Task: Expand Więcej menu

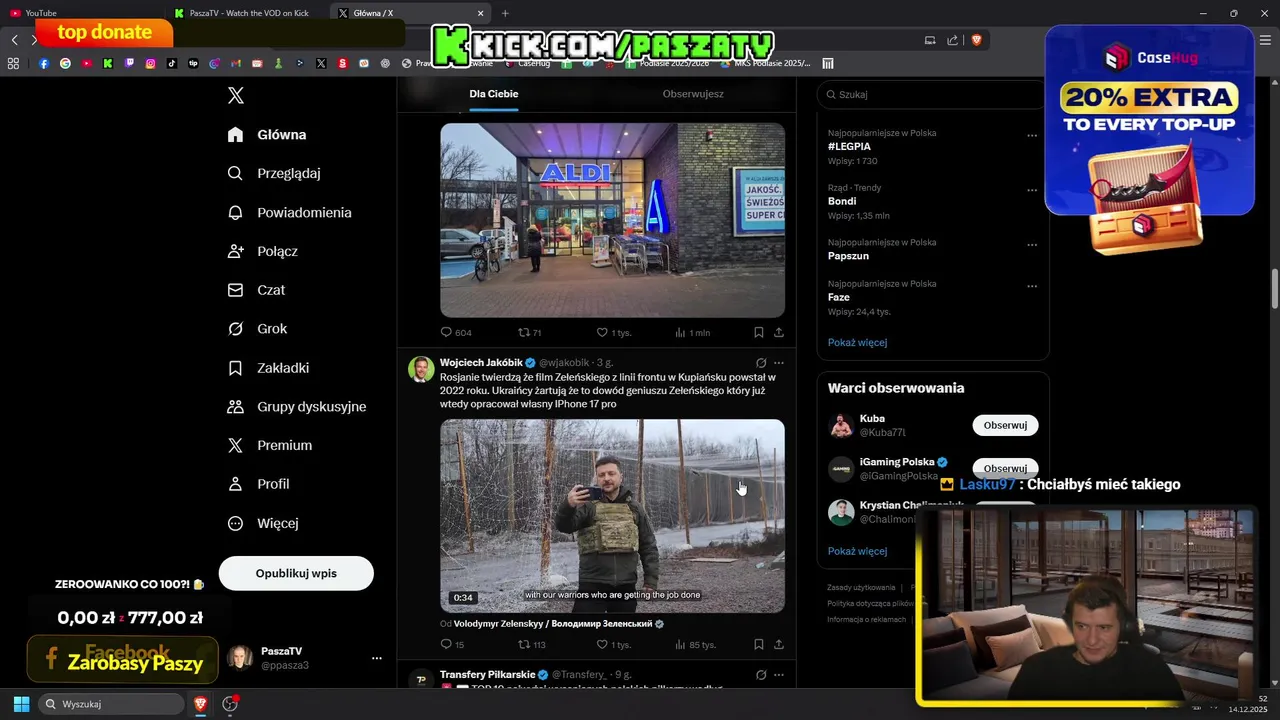Action: click(x=263, y=523)
